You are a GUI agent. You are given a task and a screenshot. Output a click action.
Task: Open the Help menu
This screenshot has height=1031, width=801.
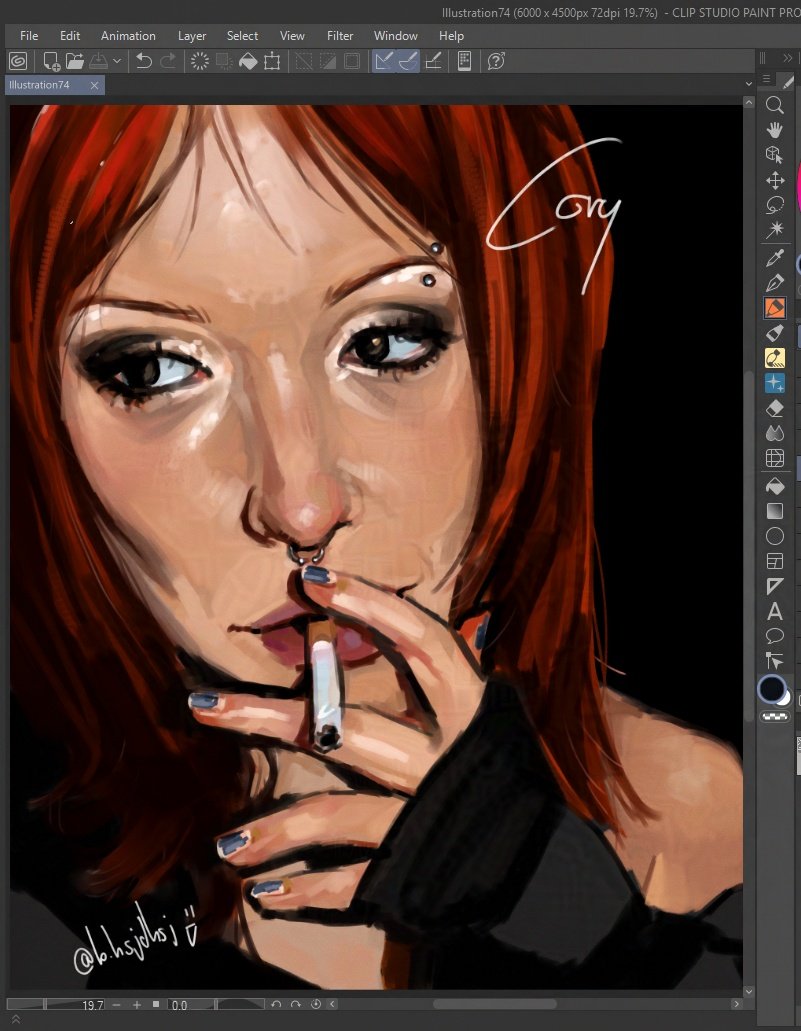click(451, 36)
